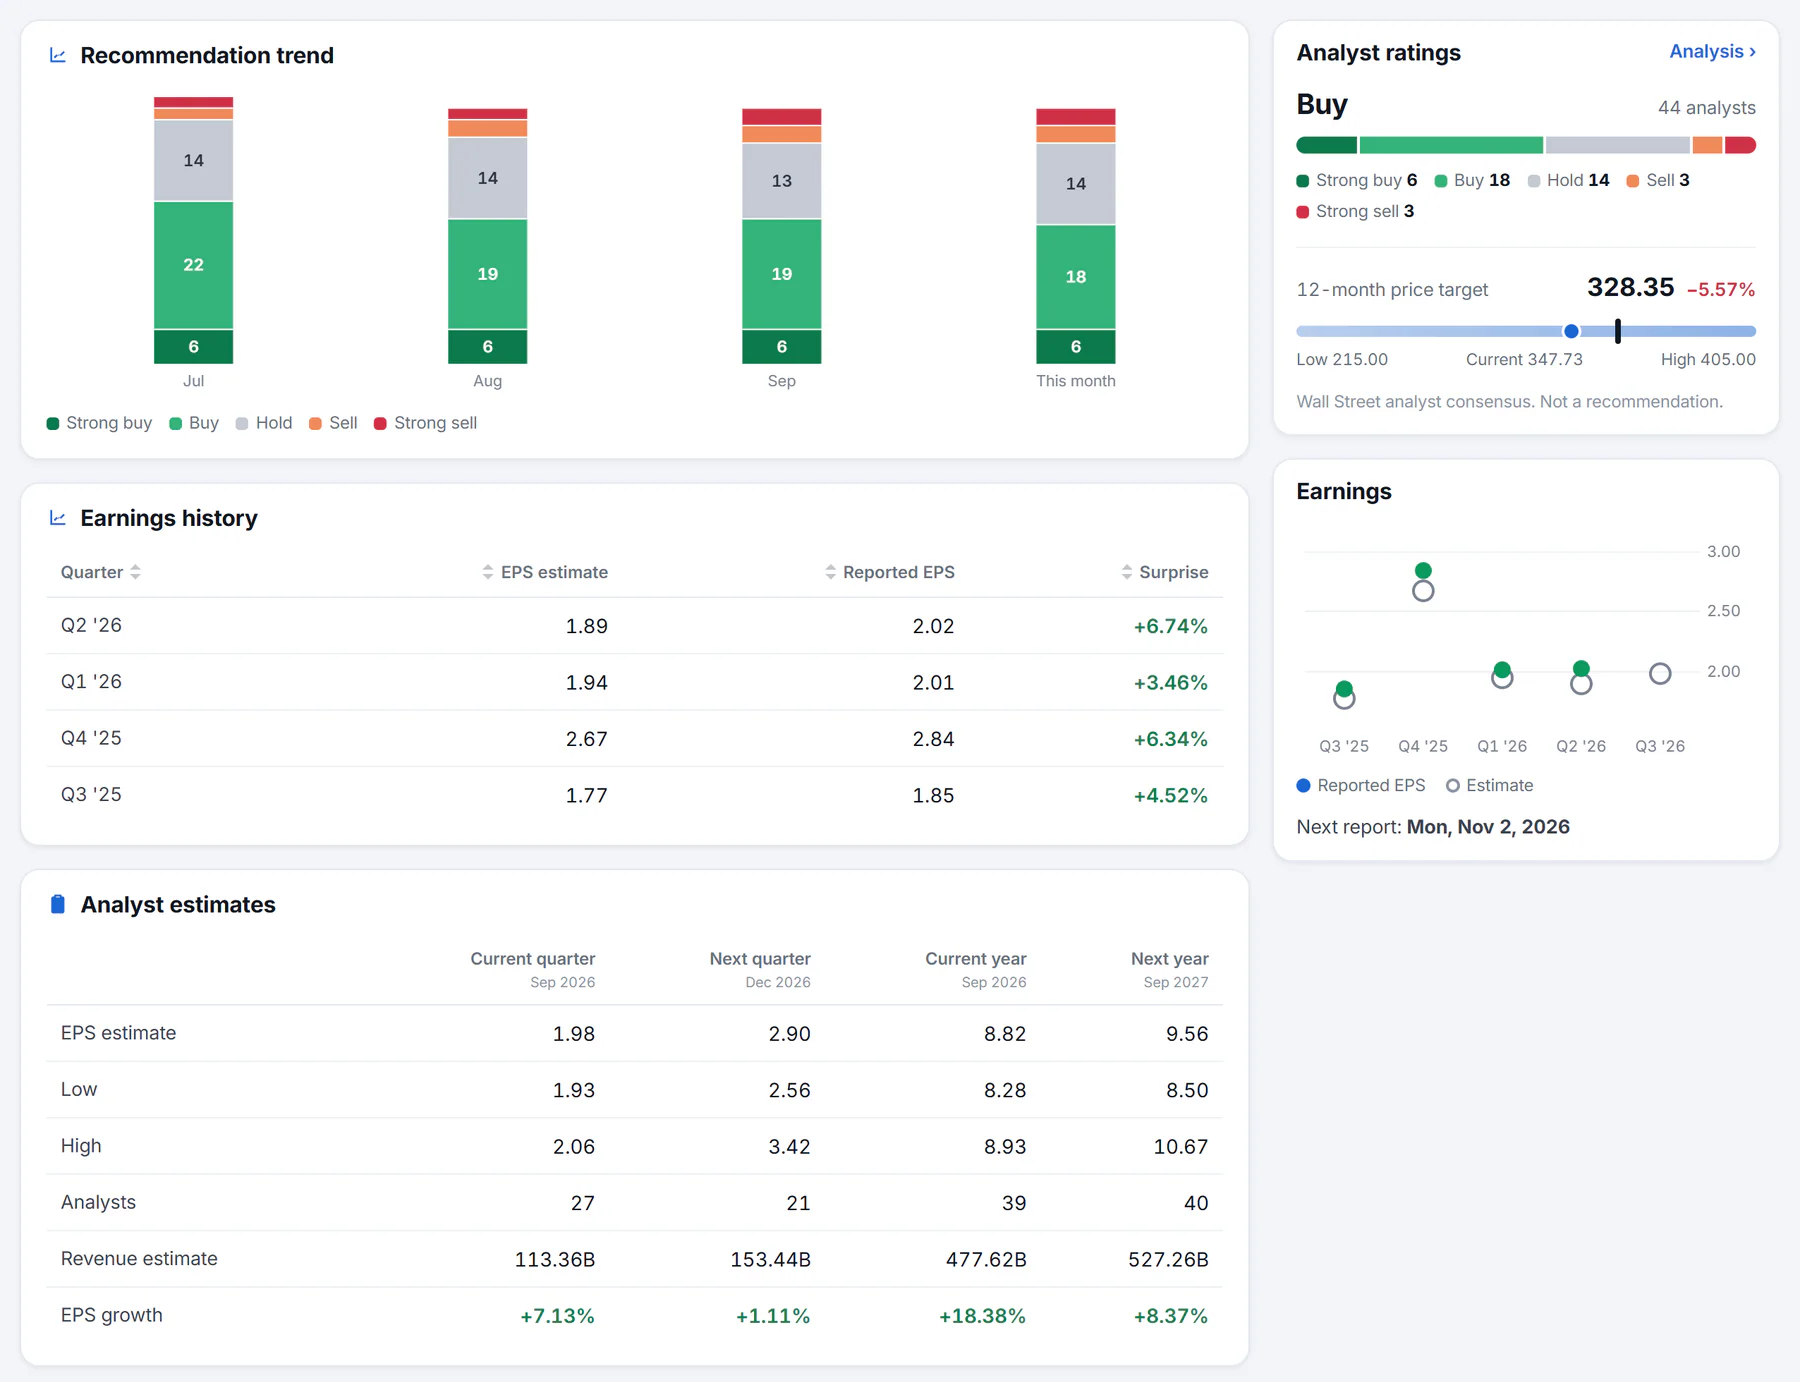Click the Q2 '26 row in Earnings history
The height and width of the screenshot is (1382, 1800).
point(634,626)
